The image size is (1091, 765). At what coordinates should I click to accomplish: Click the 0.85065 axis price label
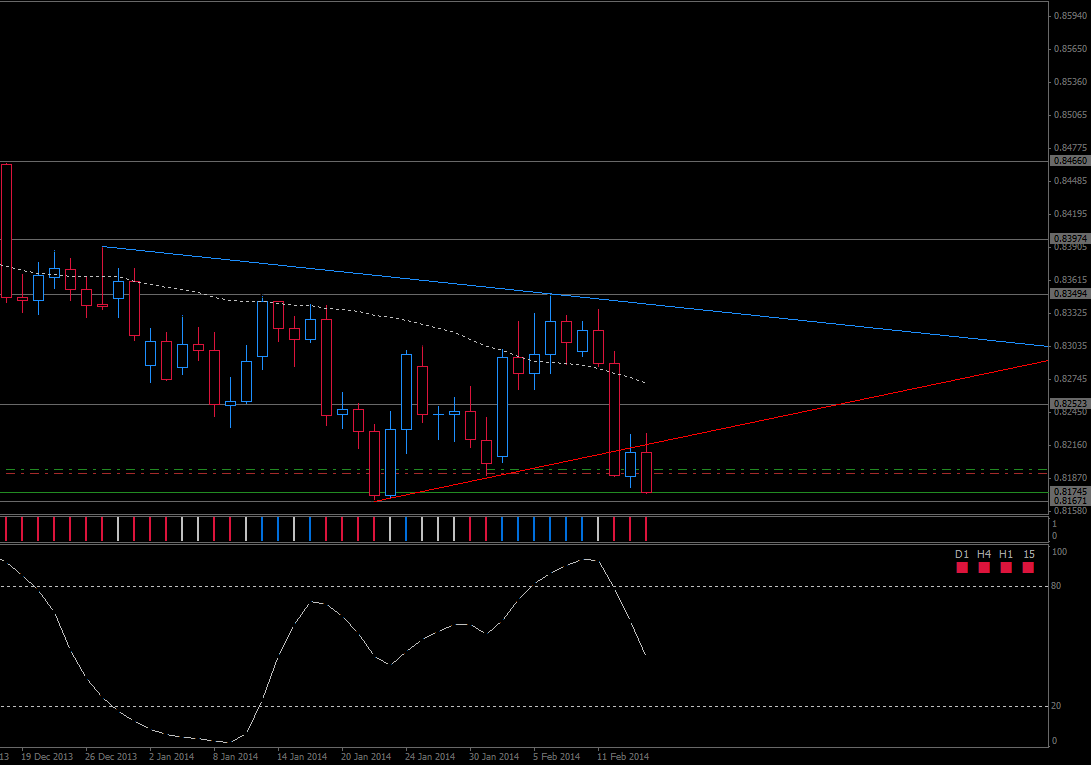coord(1070,115)
